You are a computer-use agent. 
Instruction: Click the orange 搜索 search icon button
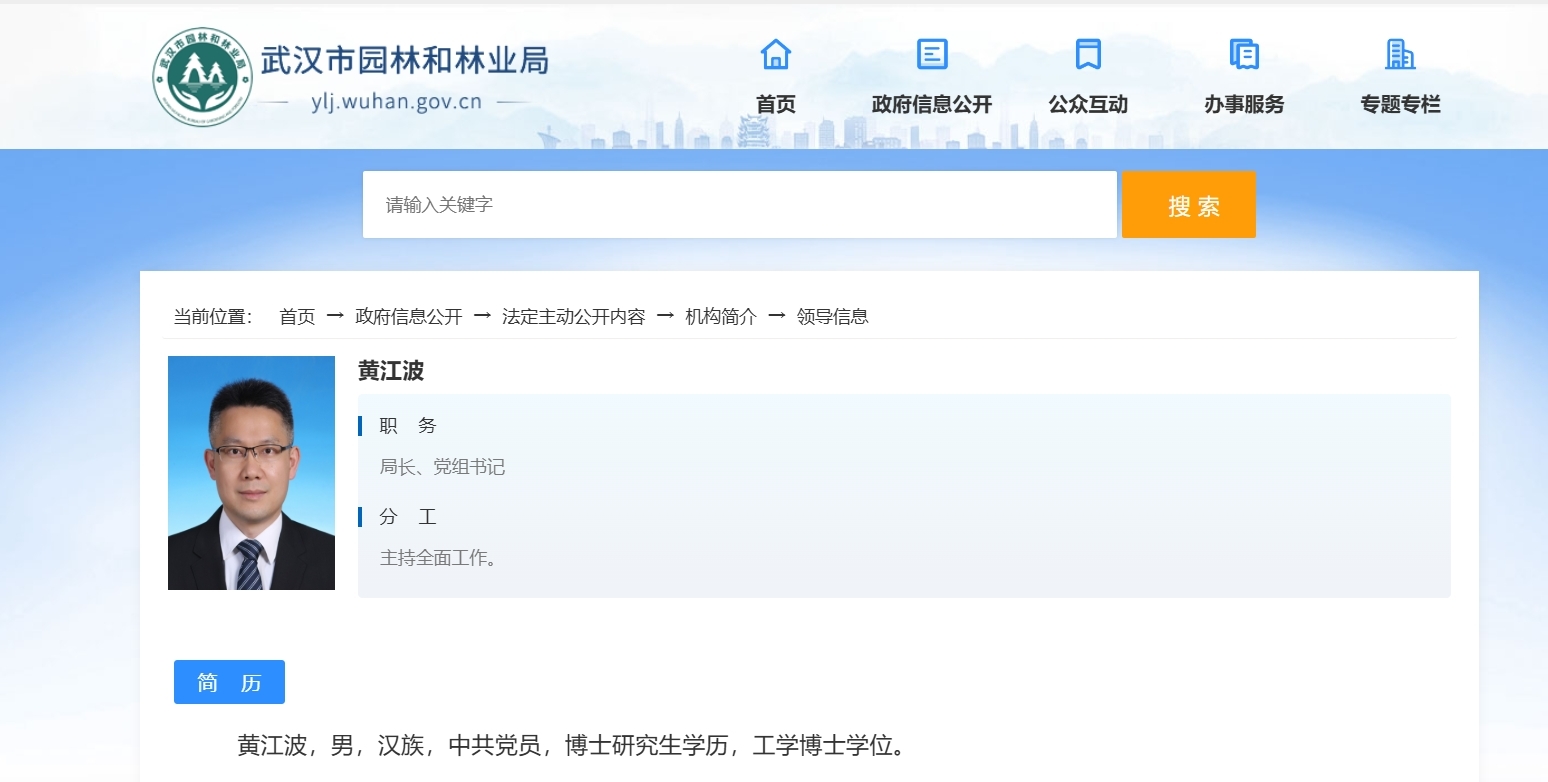point(1188,204)
